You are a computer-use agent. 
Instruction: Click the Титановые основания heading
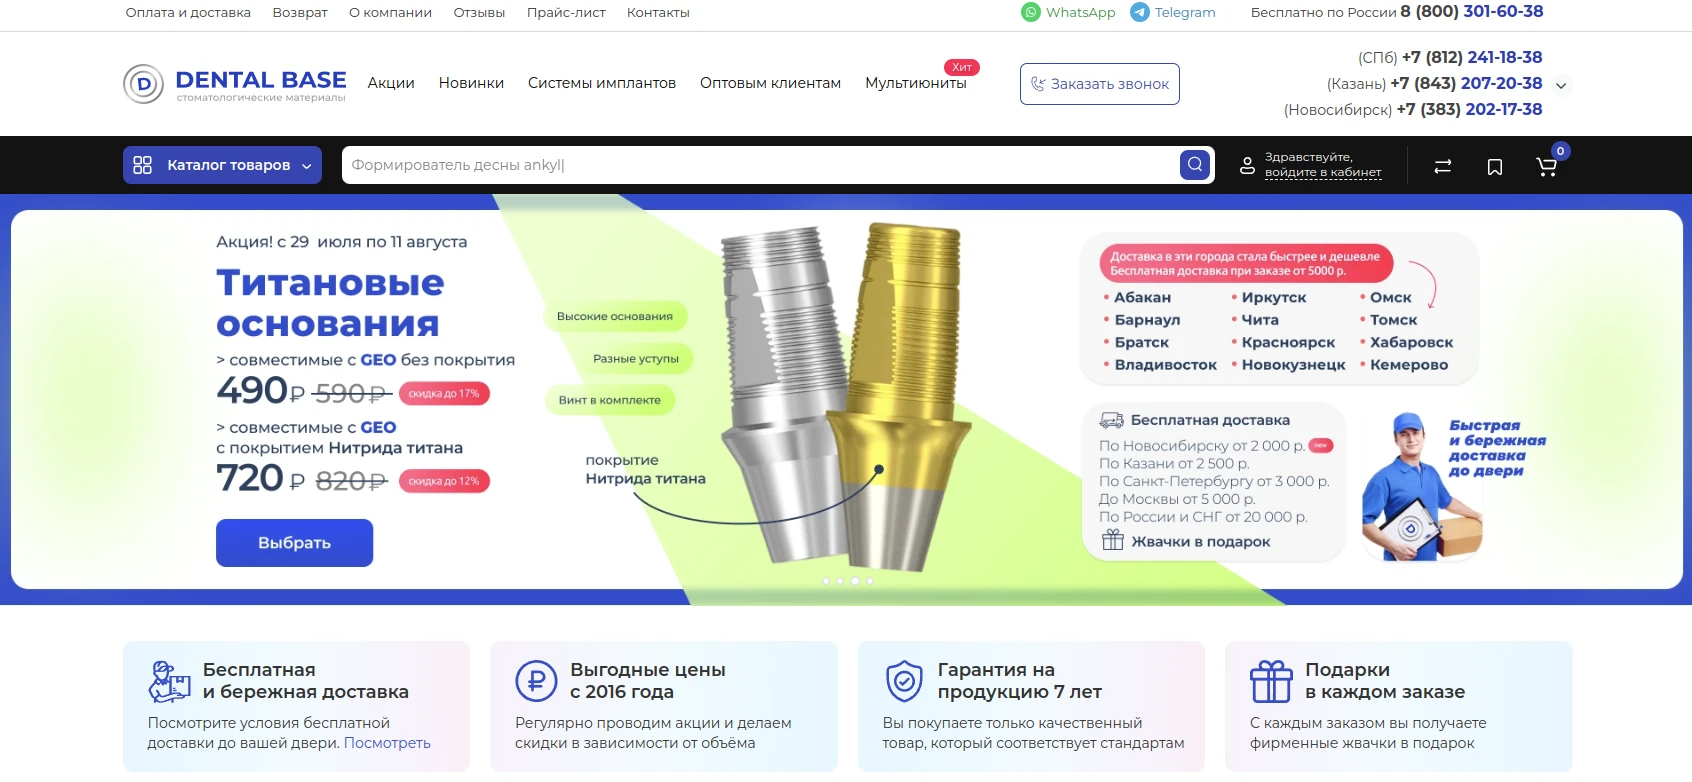point(330,303)
